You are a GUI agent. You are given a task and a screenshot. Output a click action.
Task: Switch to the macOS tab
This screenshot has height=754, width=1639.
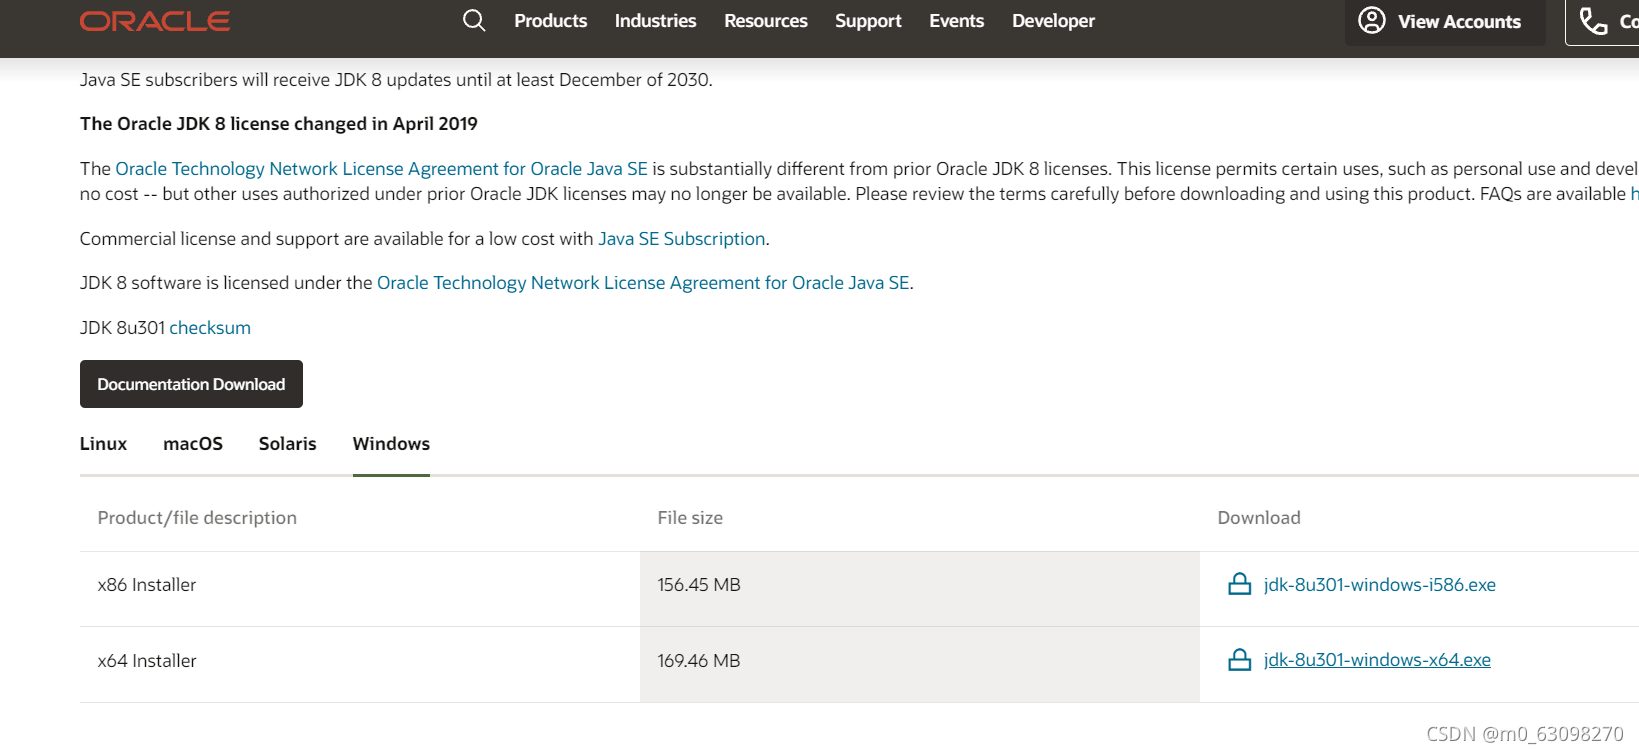193,444
